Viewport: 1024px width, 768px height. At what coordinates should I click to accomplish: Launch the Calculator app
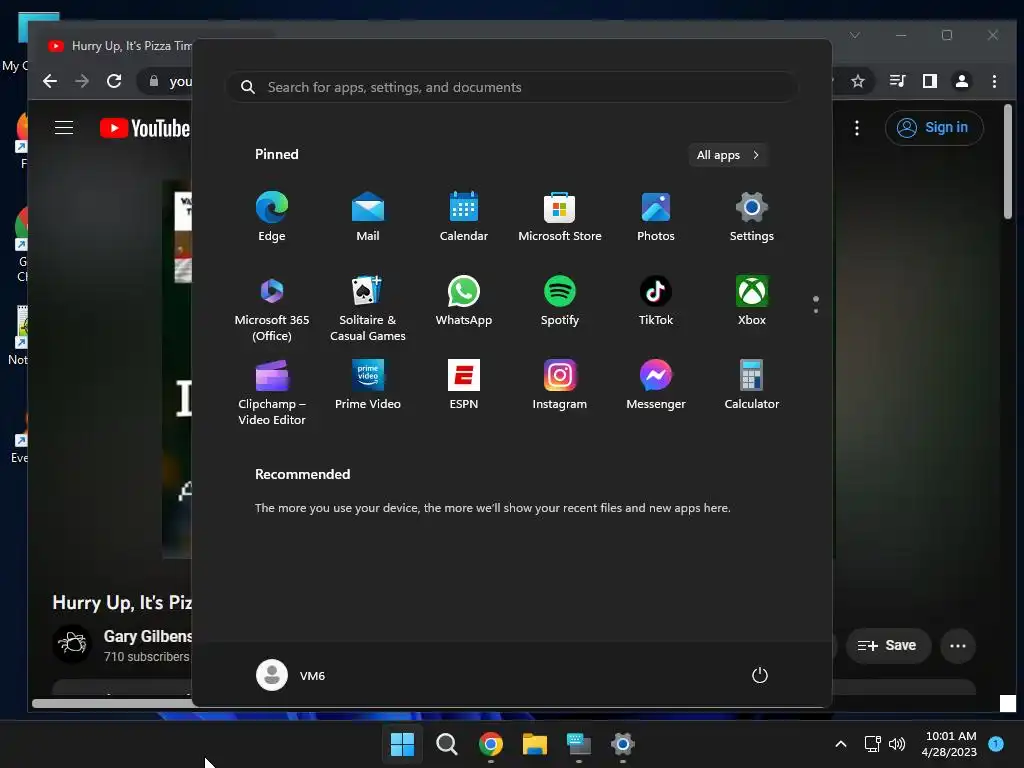point(752,385)
